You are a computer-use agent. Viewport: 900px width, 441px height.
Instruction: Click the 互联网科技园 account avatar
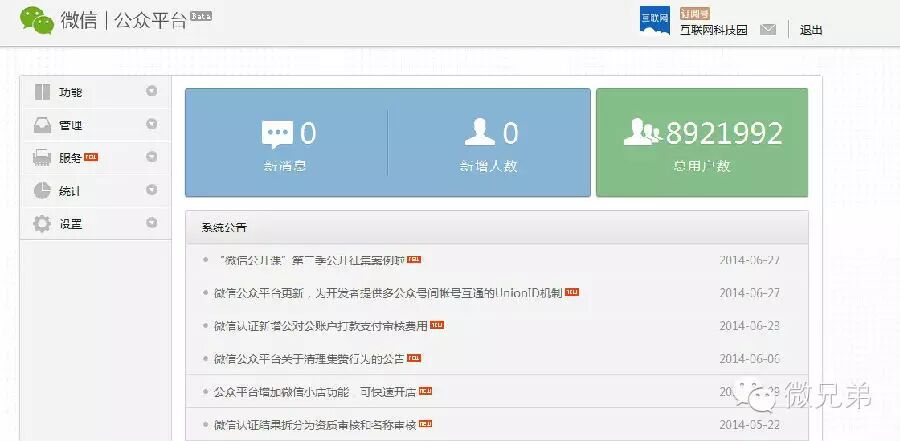pos(655,21)
